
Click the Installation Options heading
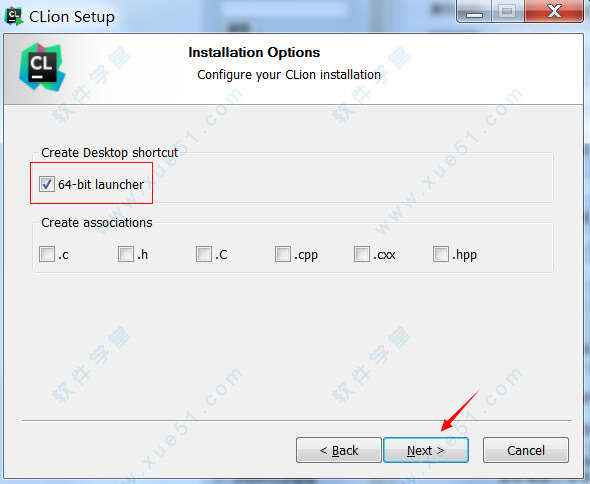pos(254,52)
